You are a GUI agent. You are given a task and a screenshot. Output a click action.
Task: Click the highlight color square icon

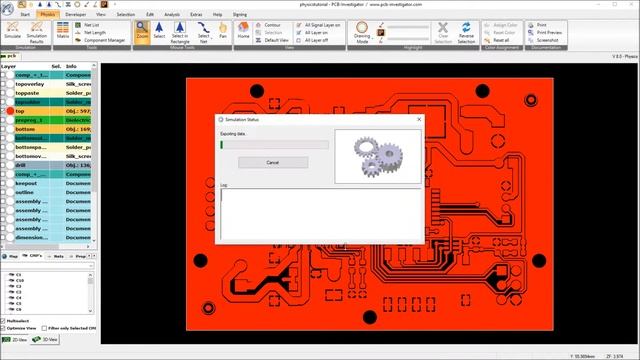(380, 32)
